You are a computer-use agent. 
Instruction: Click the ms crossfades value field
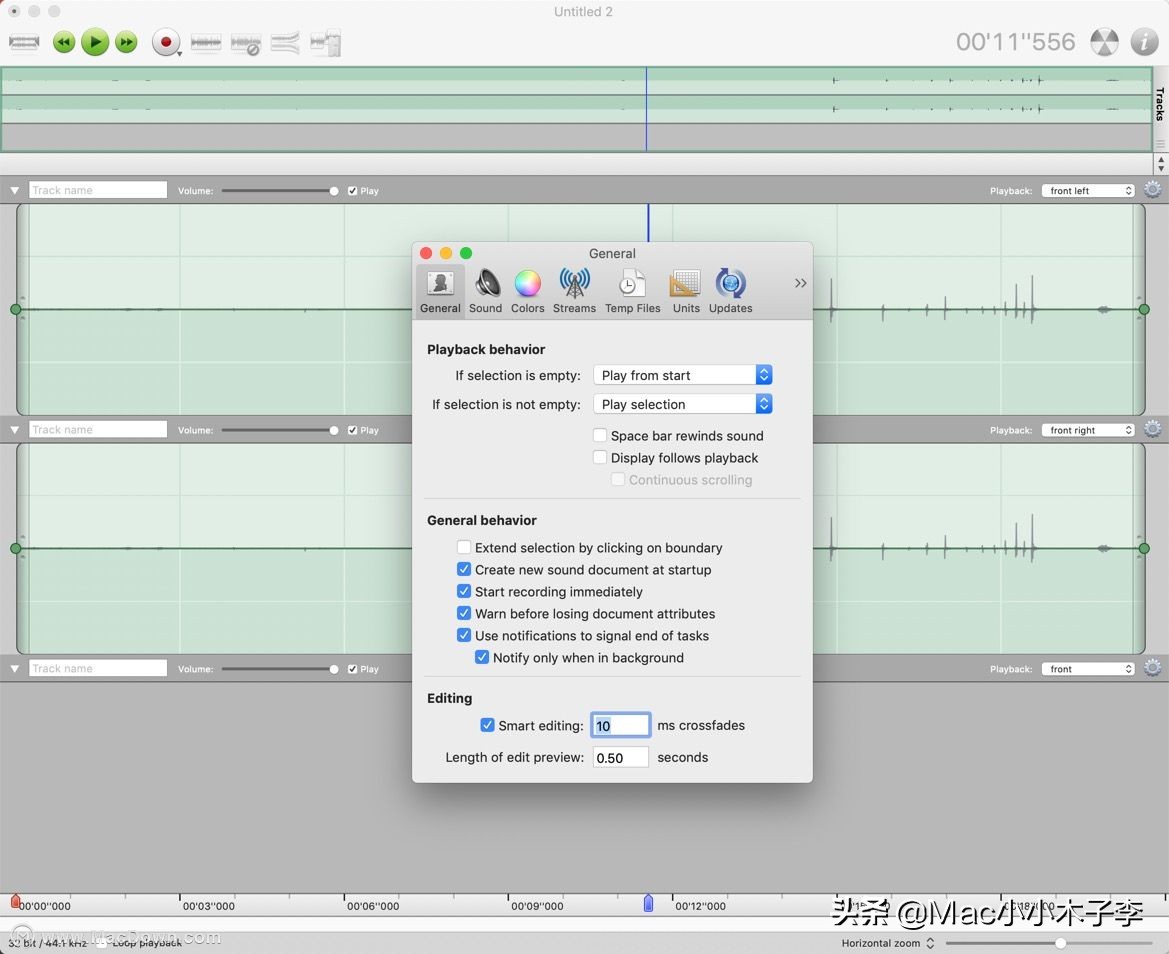[x=620, y=725]
